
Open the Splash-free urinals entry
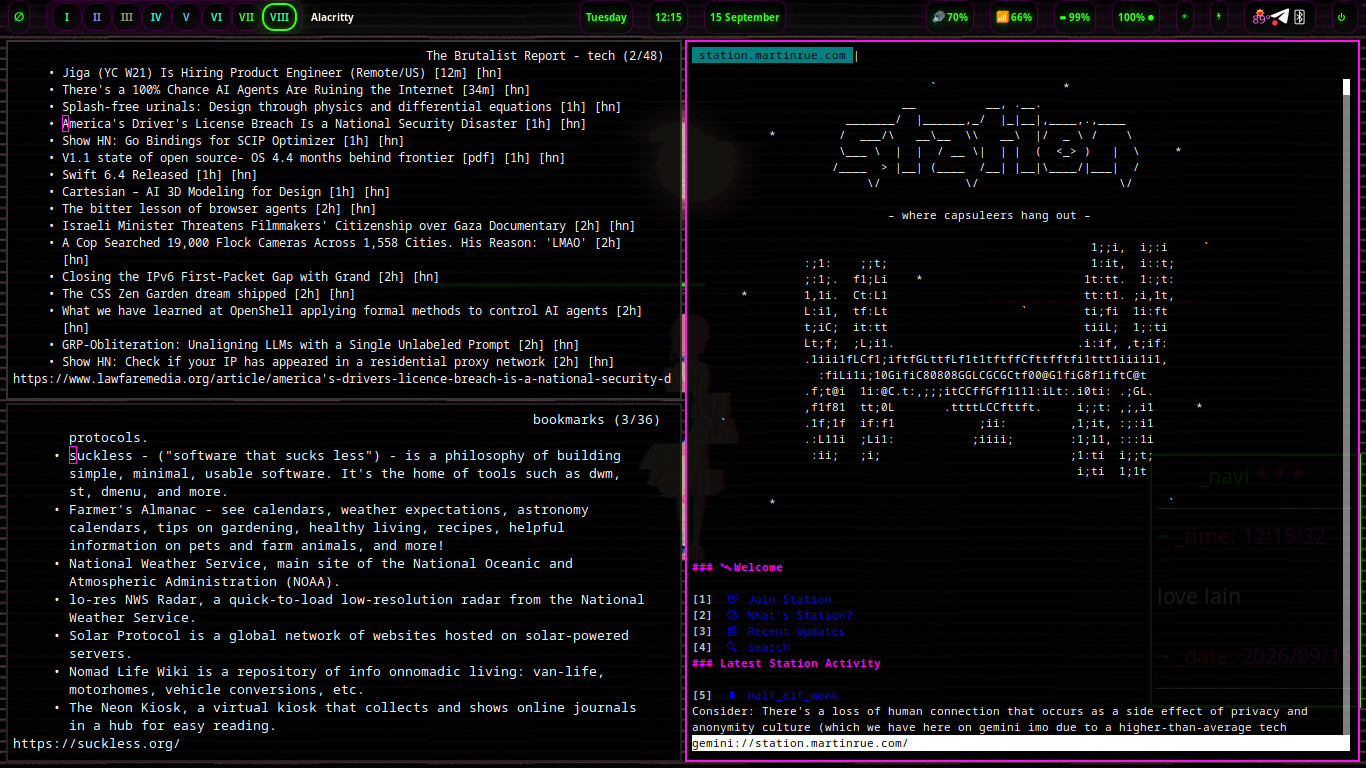point(341,107)
